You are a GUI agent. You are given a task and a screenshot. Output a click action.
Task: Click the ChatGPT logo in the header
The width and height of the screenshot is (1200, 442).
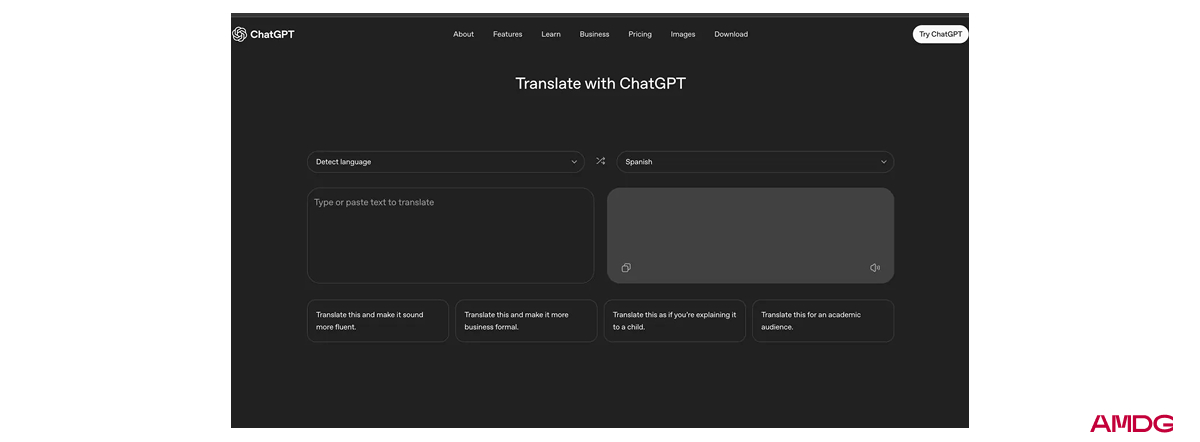(263, 34)
